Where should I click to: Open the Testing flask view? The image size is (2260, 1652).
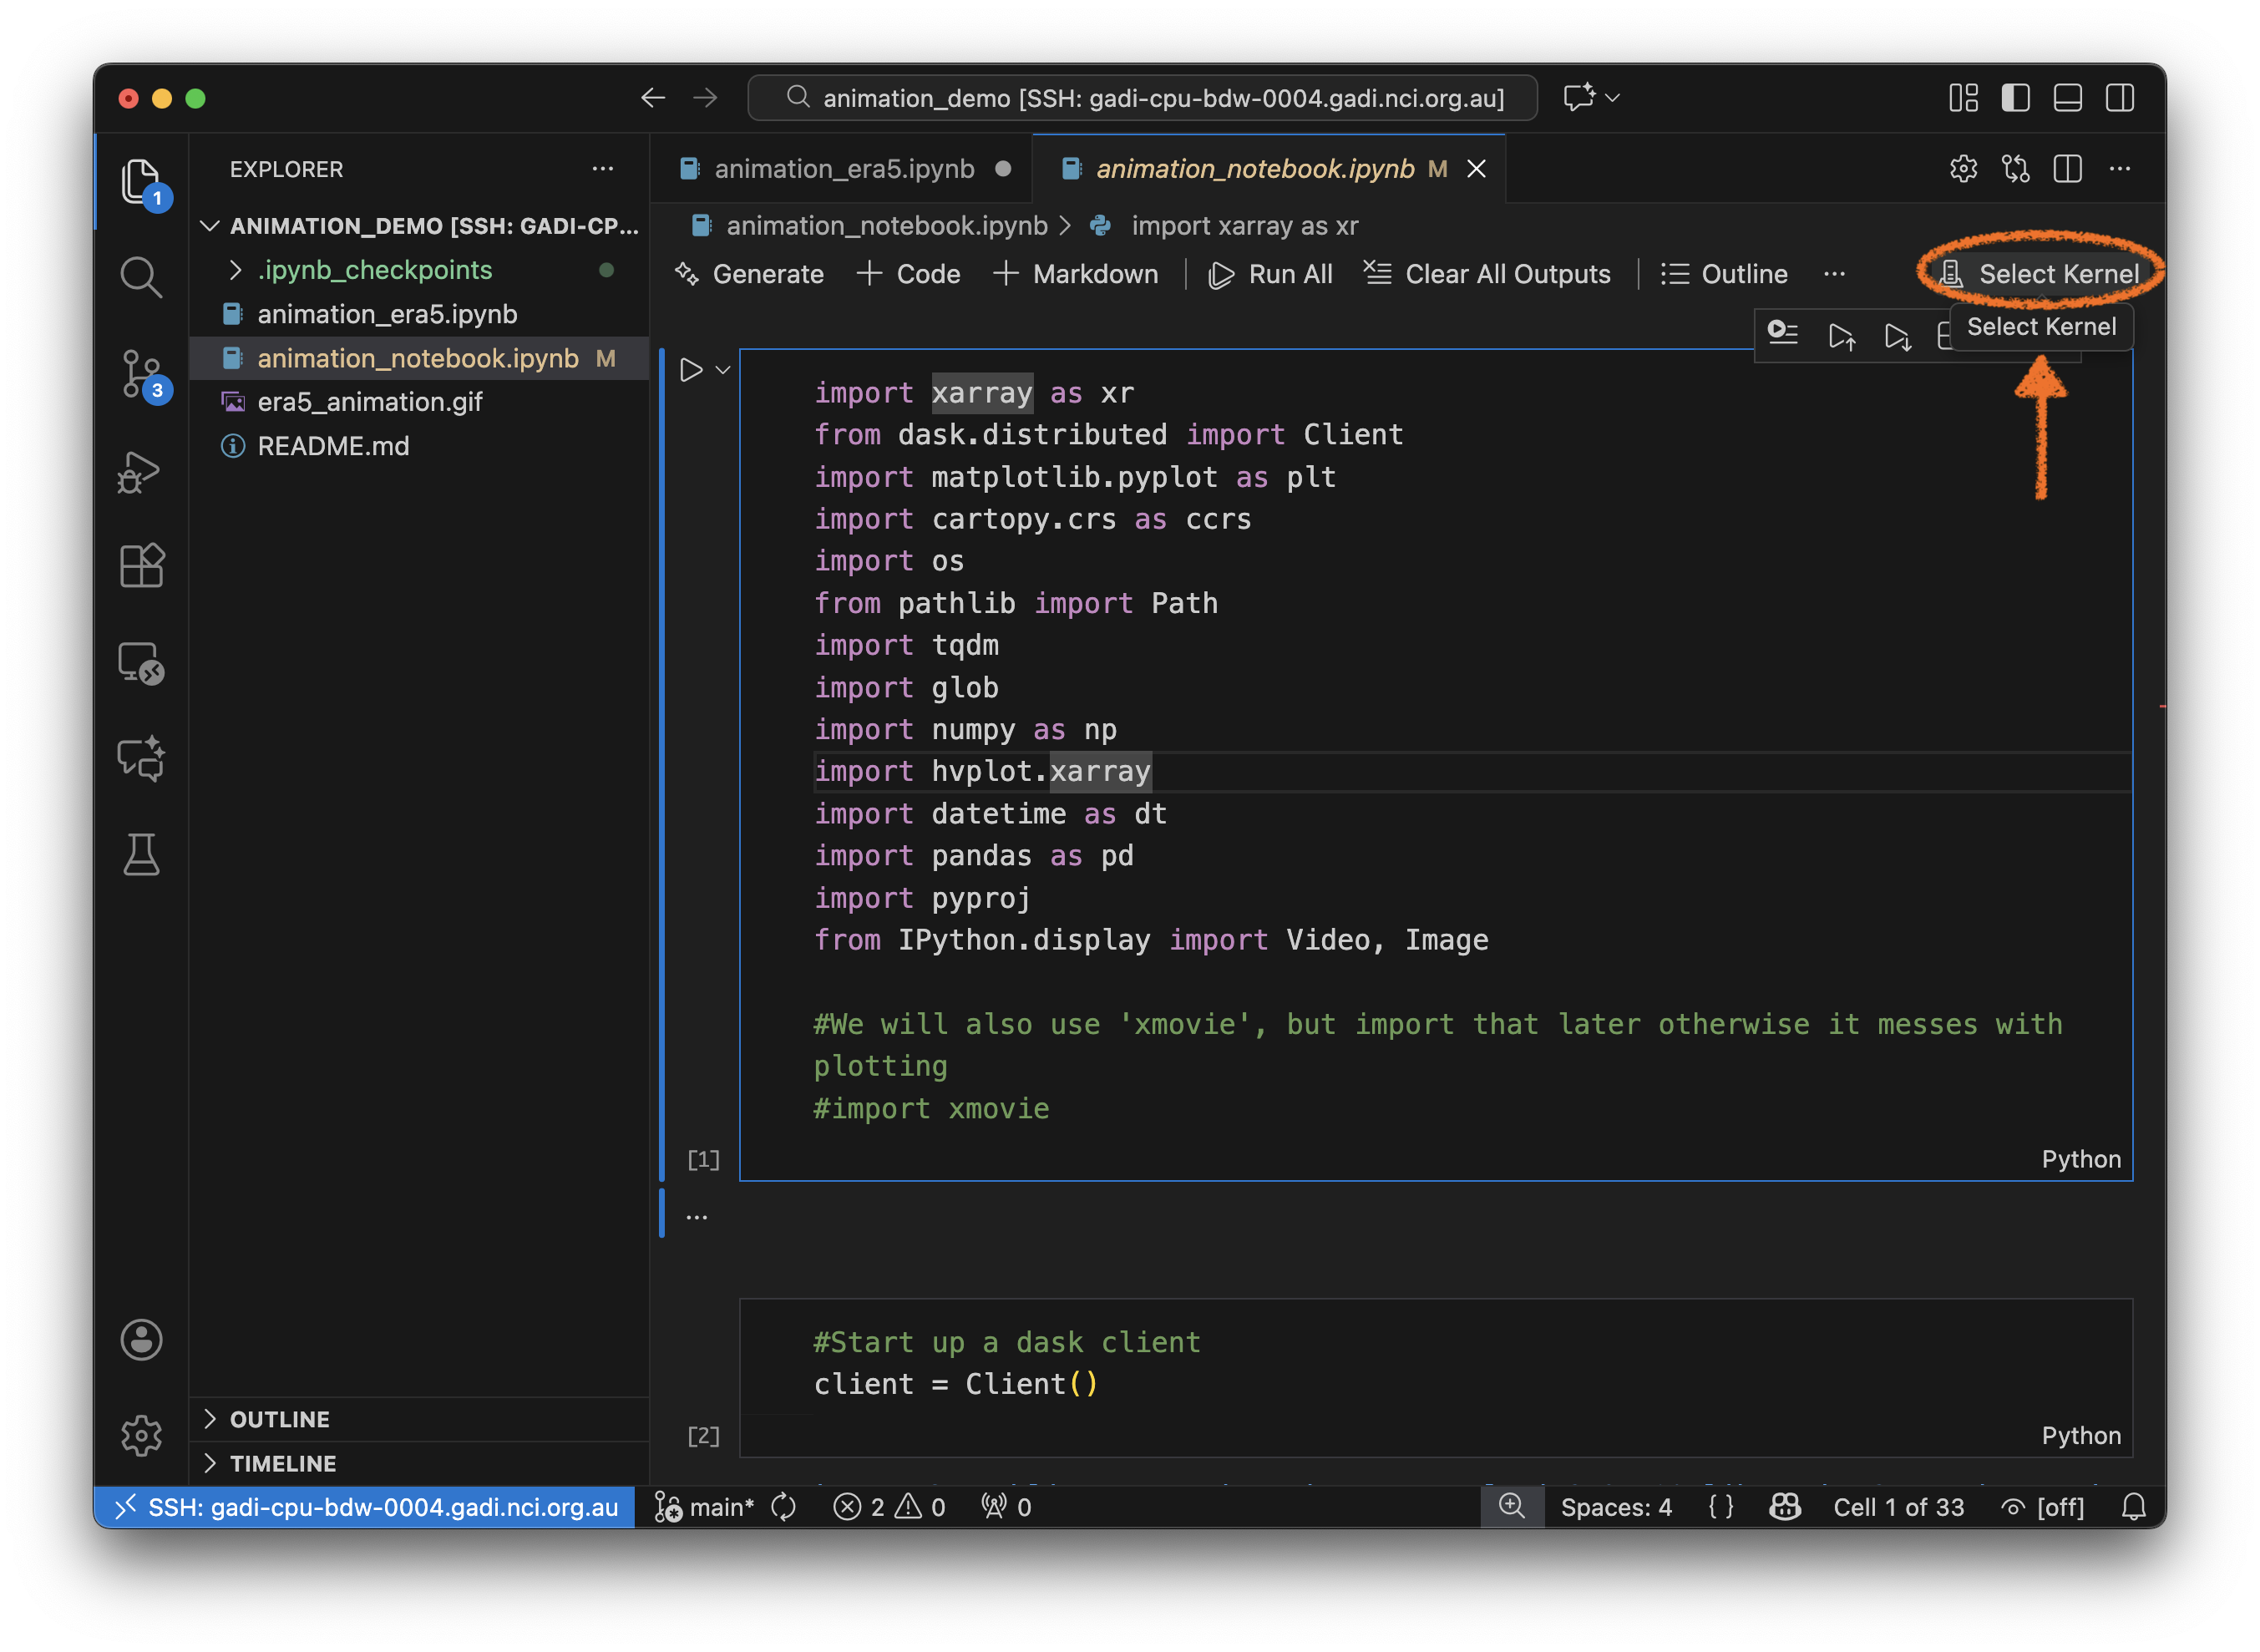click(141, 855)
